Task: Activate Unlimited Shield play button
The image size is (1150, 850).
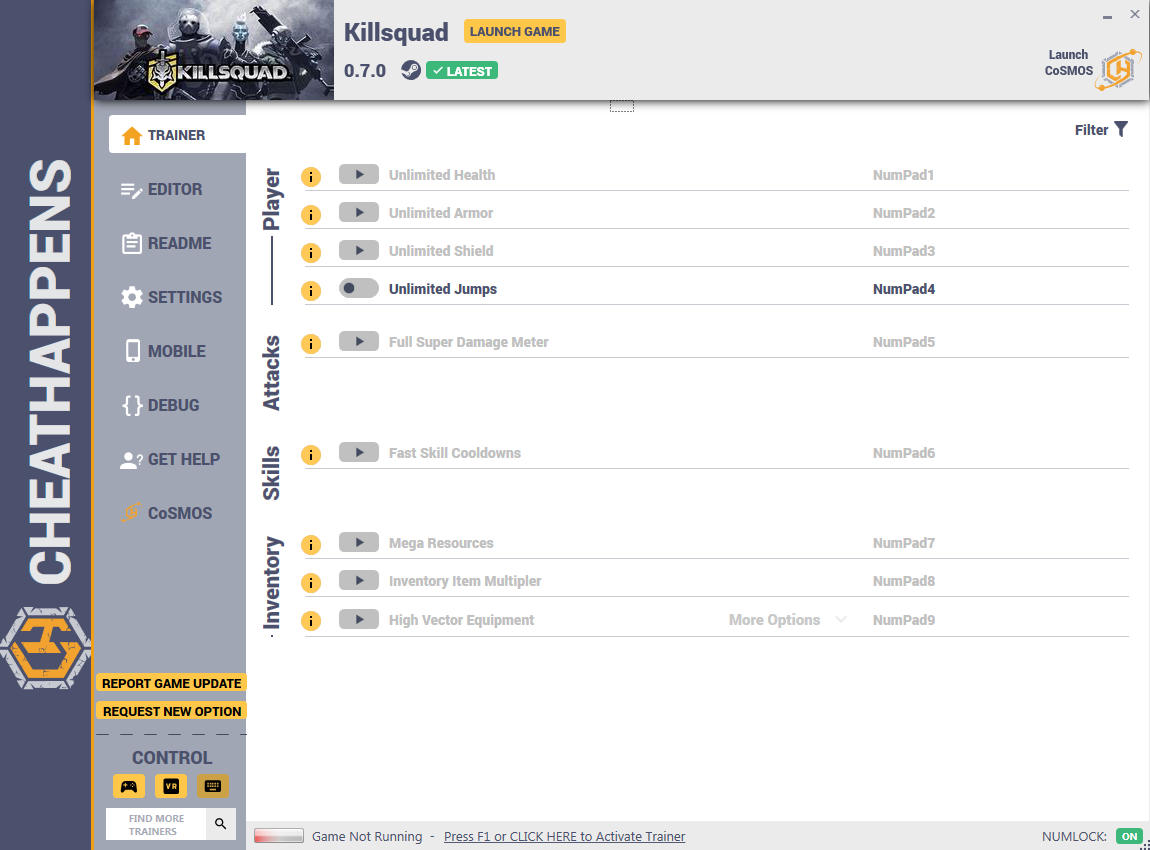Action: (359, 251)
